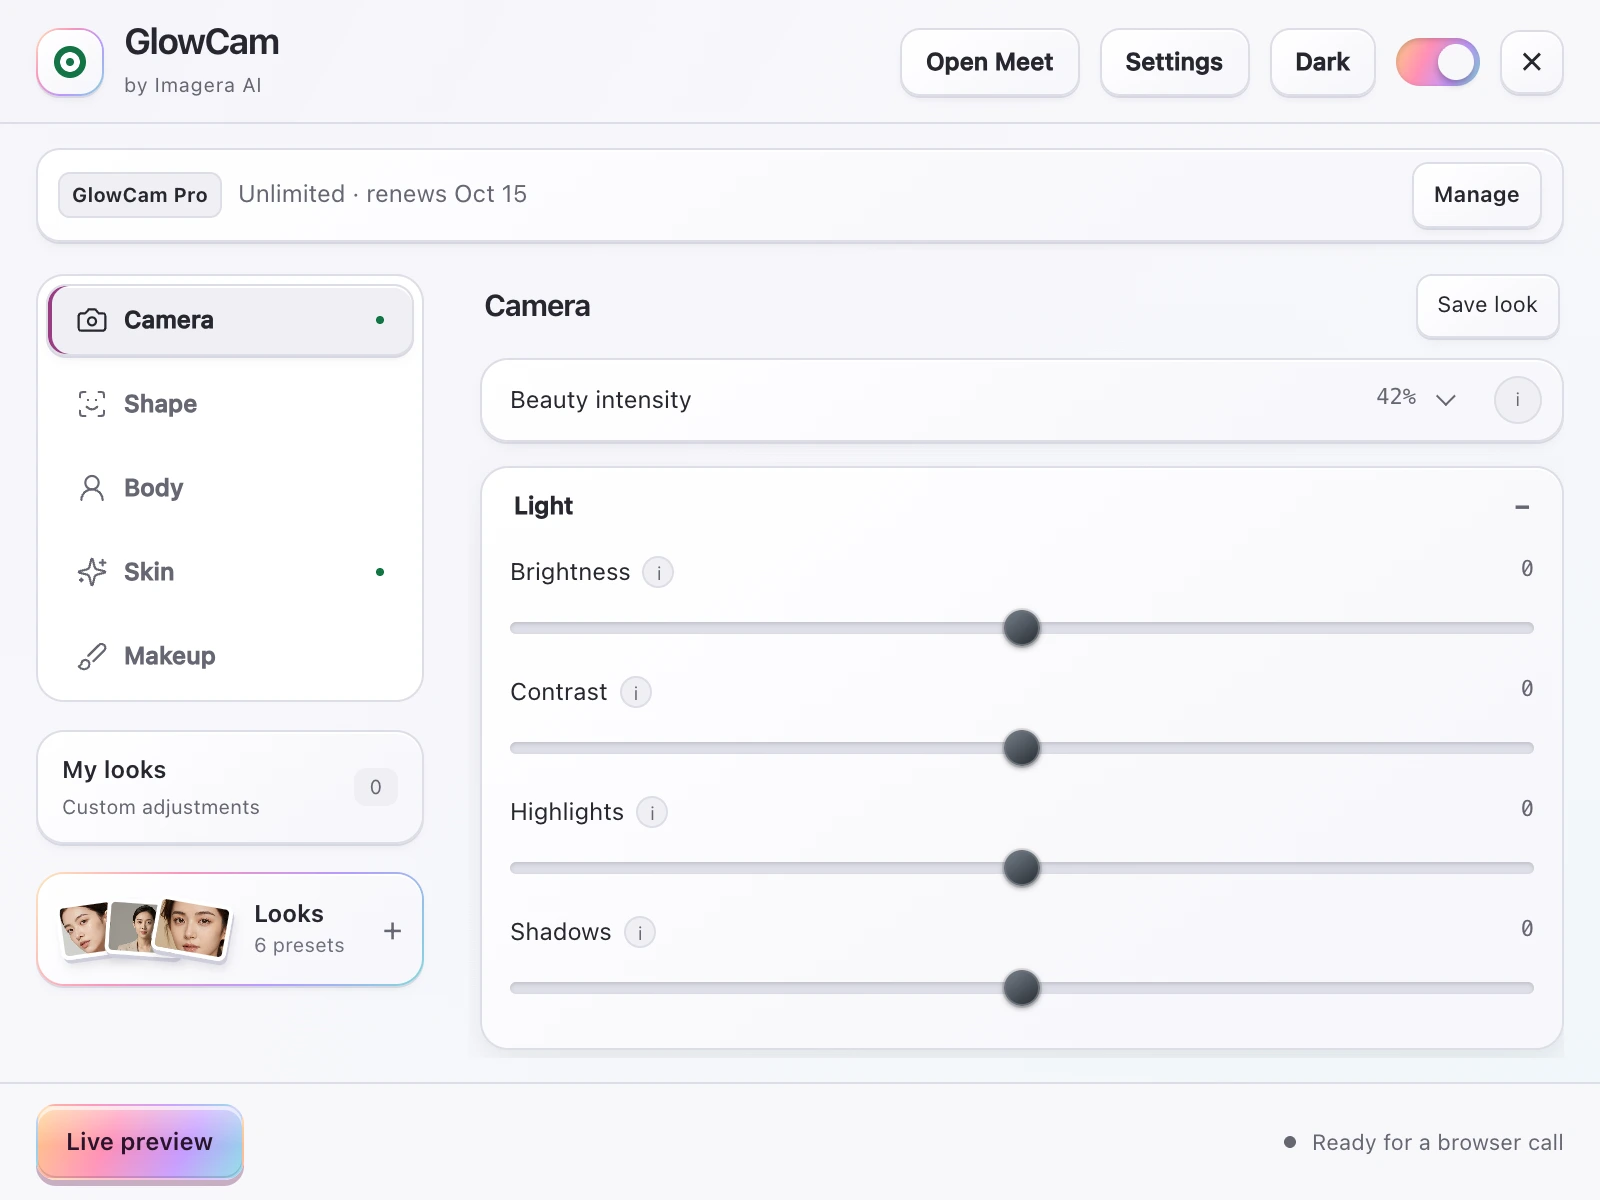Click the Highlights value 0

[1527, 809]
